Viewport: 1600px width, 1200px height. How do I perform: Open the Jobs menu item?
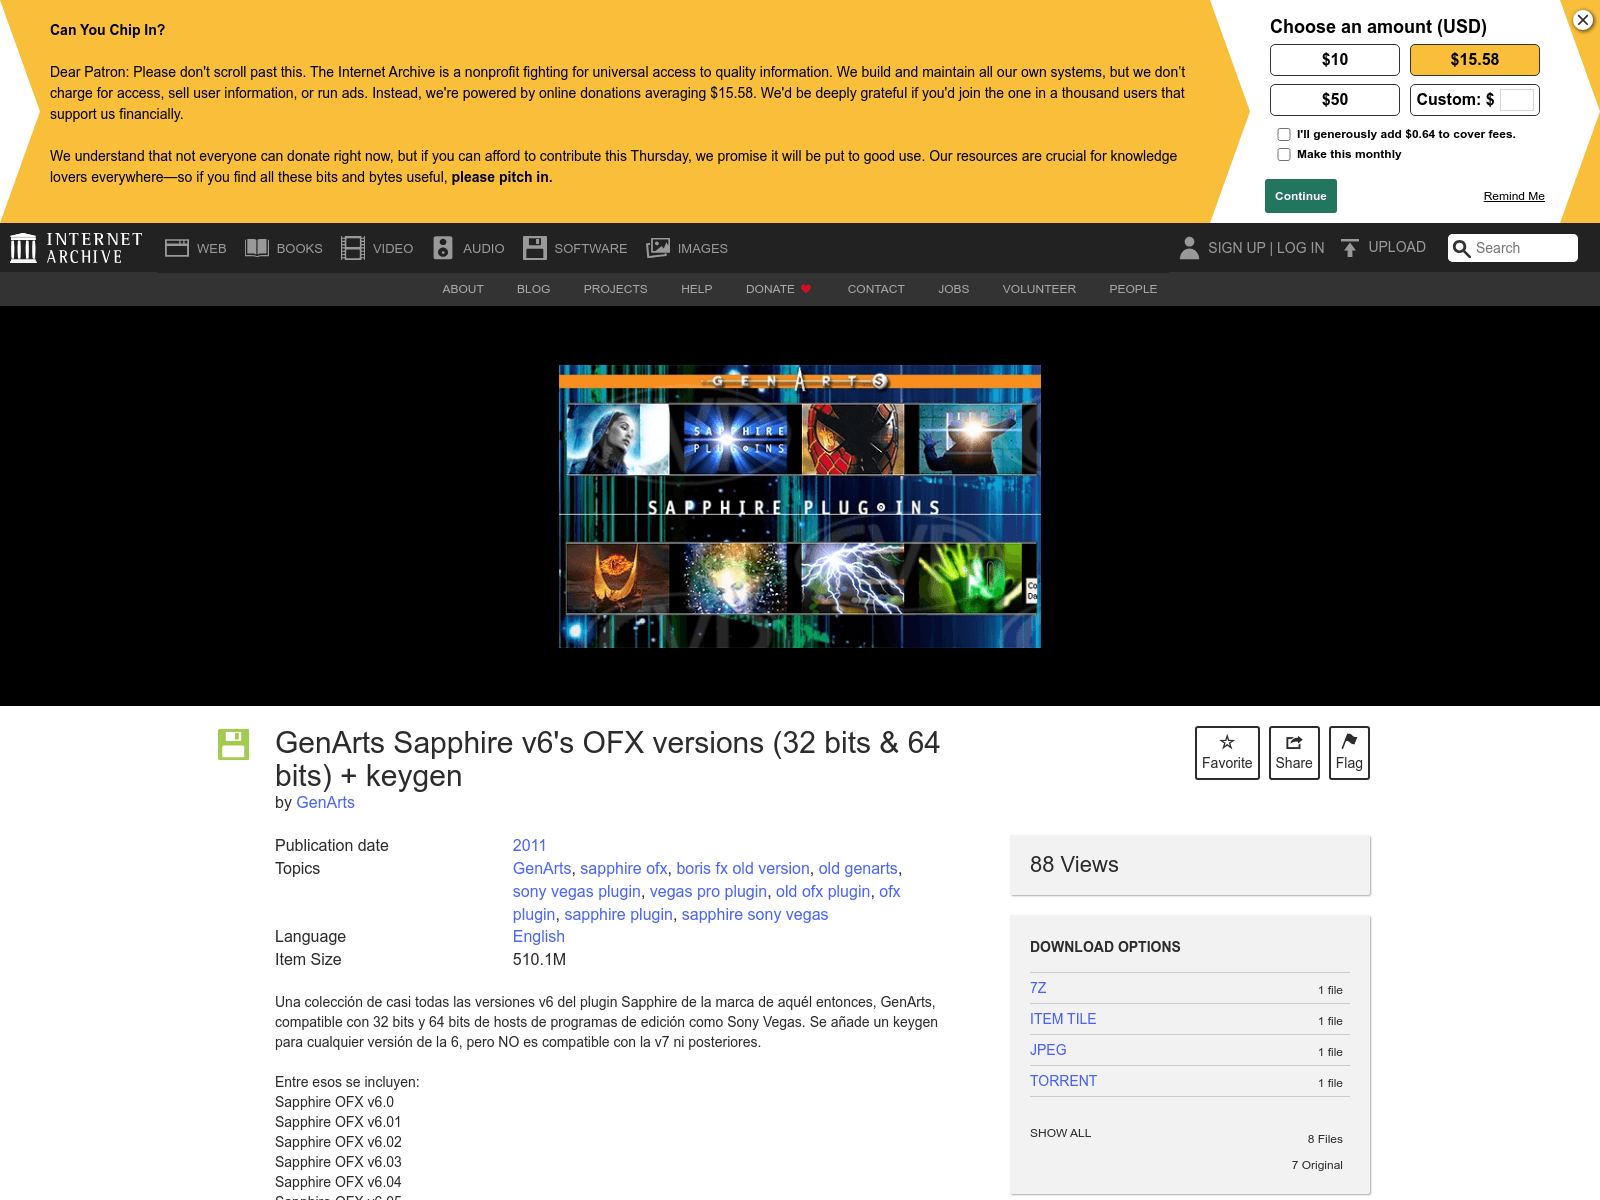click(x=954, y=289)
